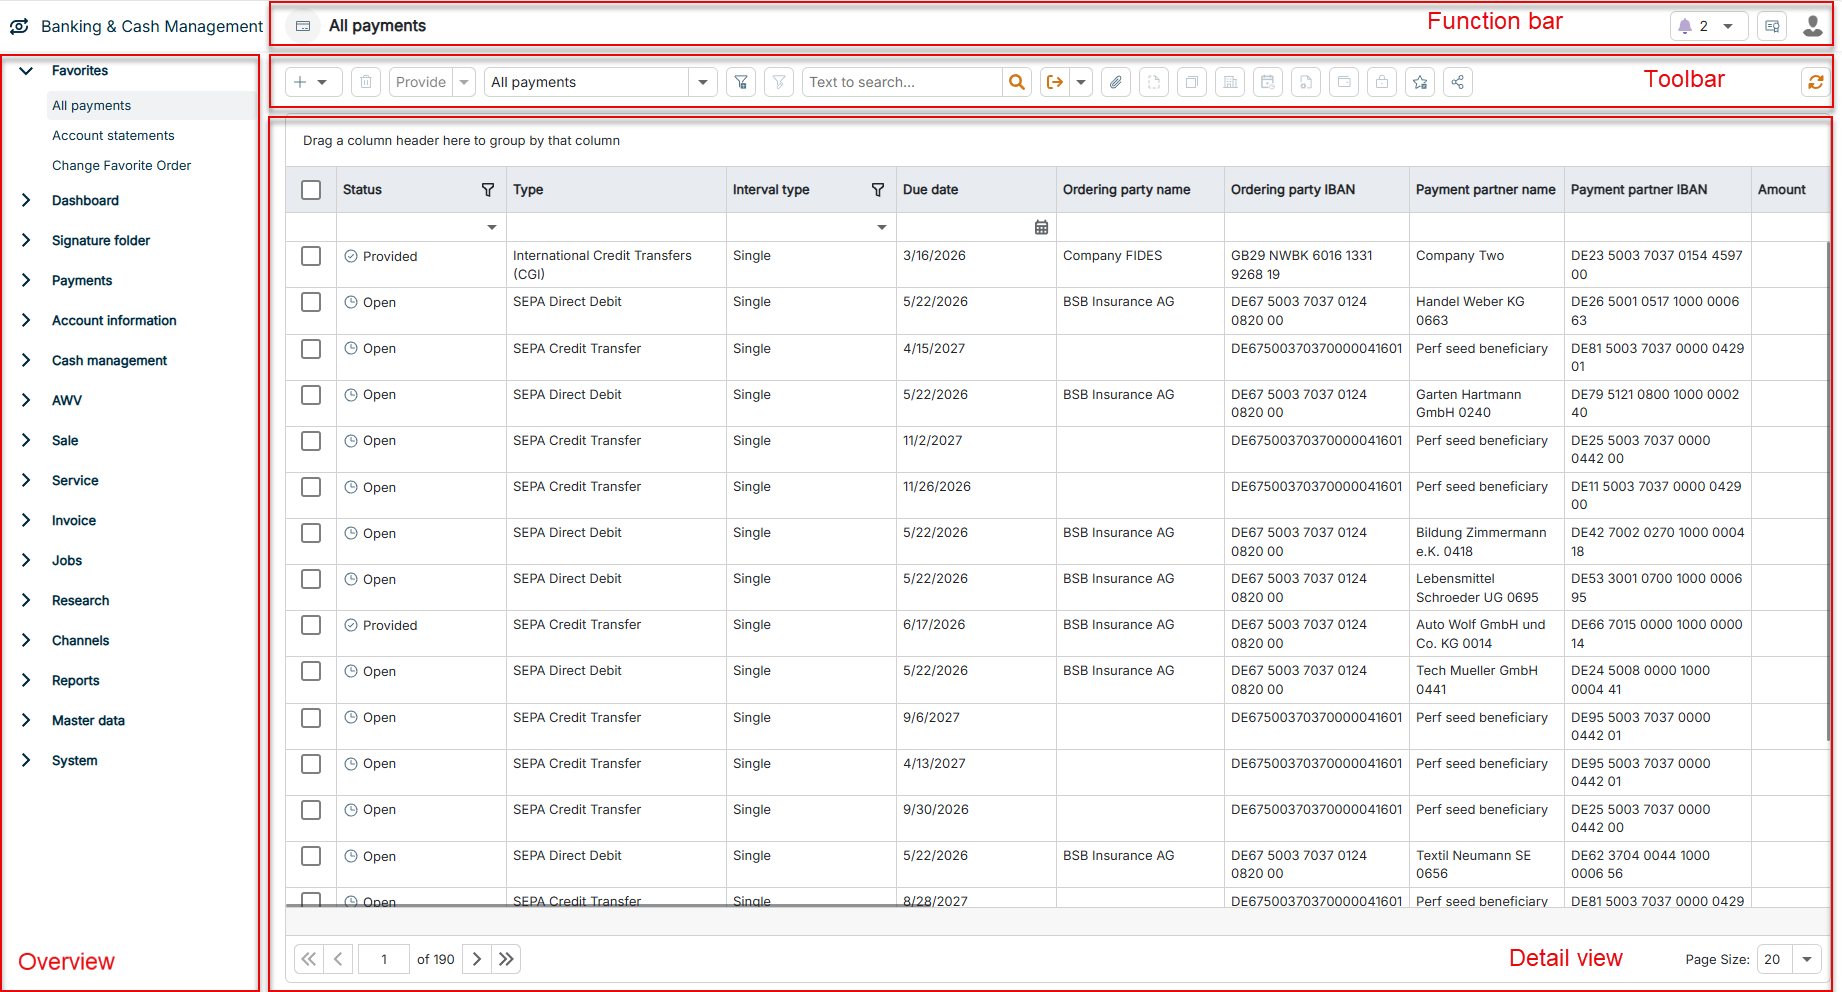This screenshot has width=1842, height=992.
Task: Open notifications bell icon
Action: 1685,26
